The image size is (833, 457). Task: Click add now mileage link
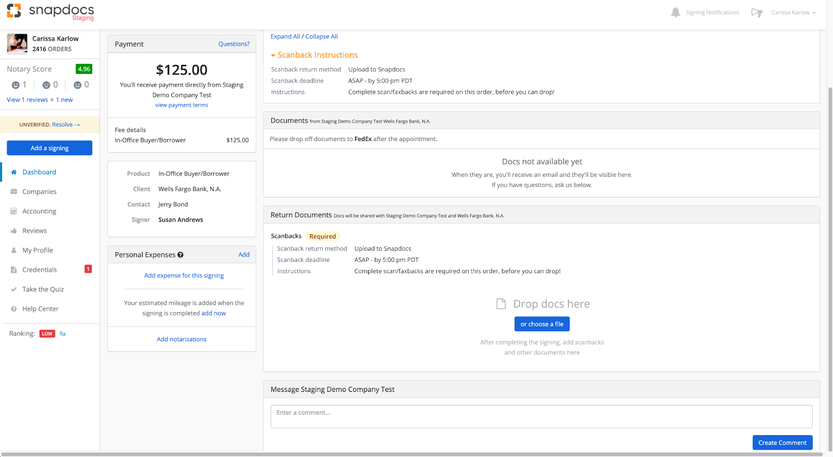pos(214,314)
